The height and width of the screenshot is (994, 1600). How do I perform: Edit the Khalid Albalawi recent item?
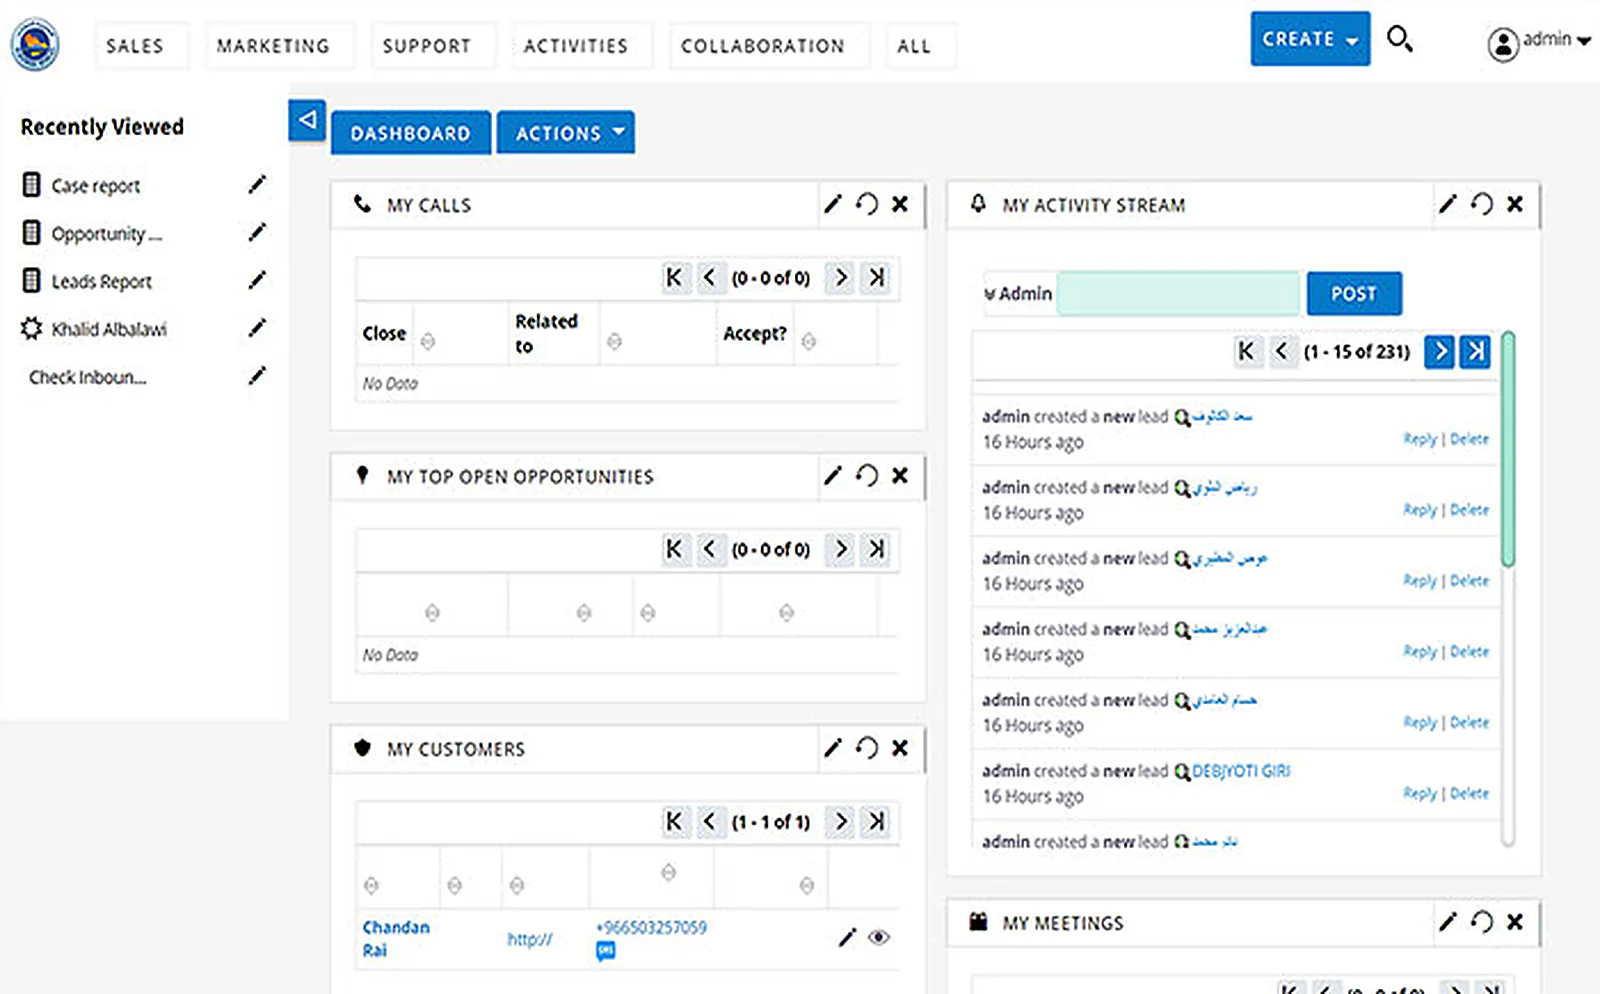(x=257, y=328)
